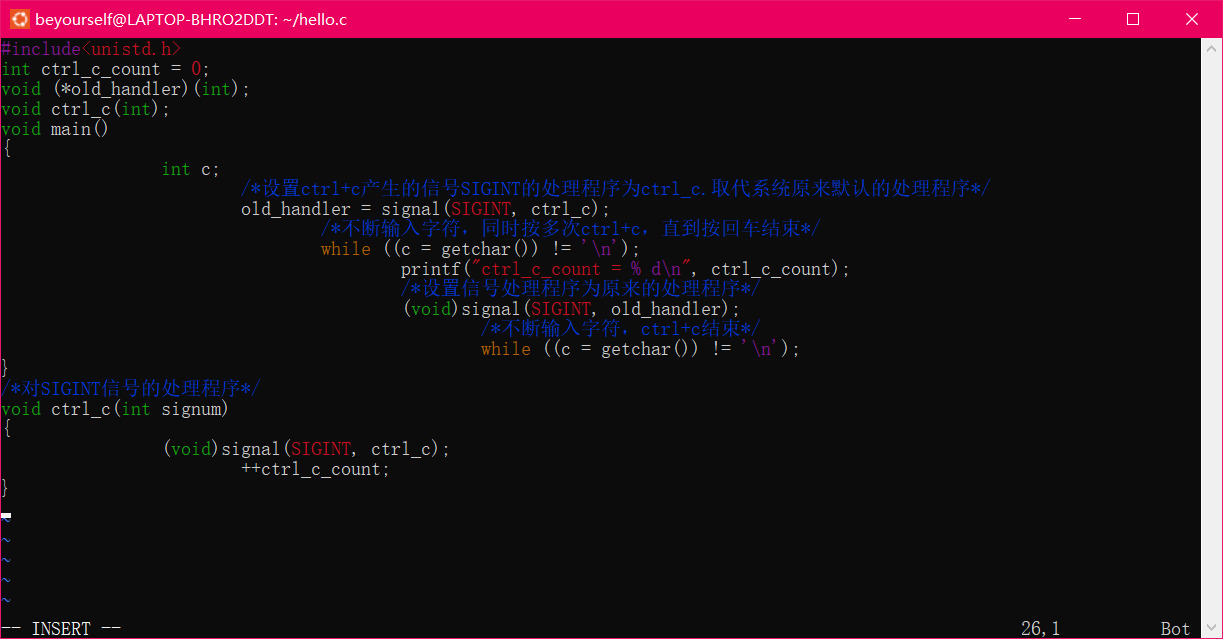1223x639 pixels.
Task: Click the printf statement printing ctrl_c_count
Action: [x=620, y=268]
